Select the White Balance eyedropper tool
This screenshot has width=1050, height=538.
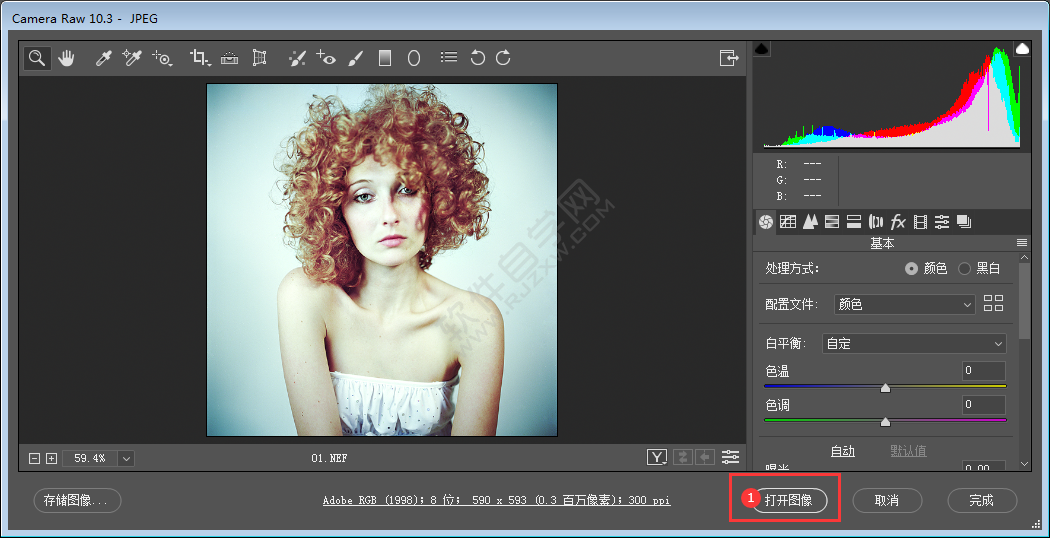[103, 58]
